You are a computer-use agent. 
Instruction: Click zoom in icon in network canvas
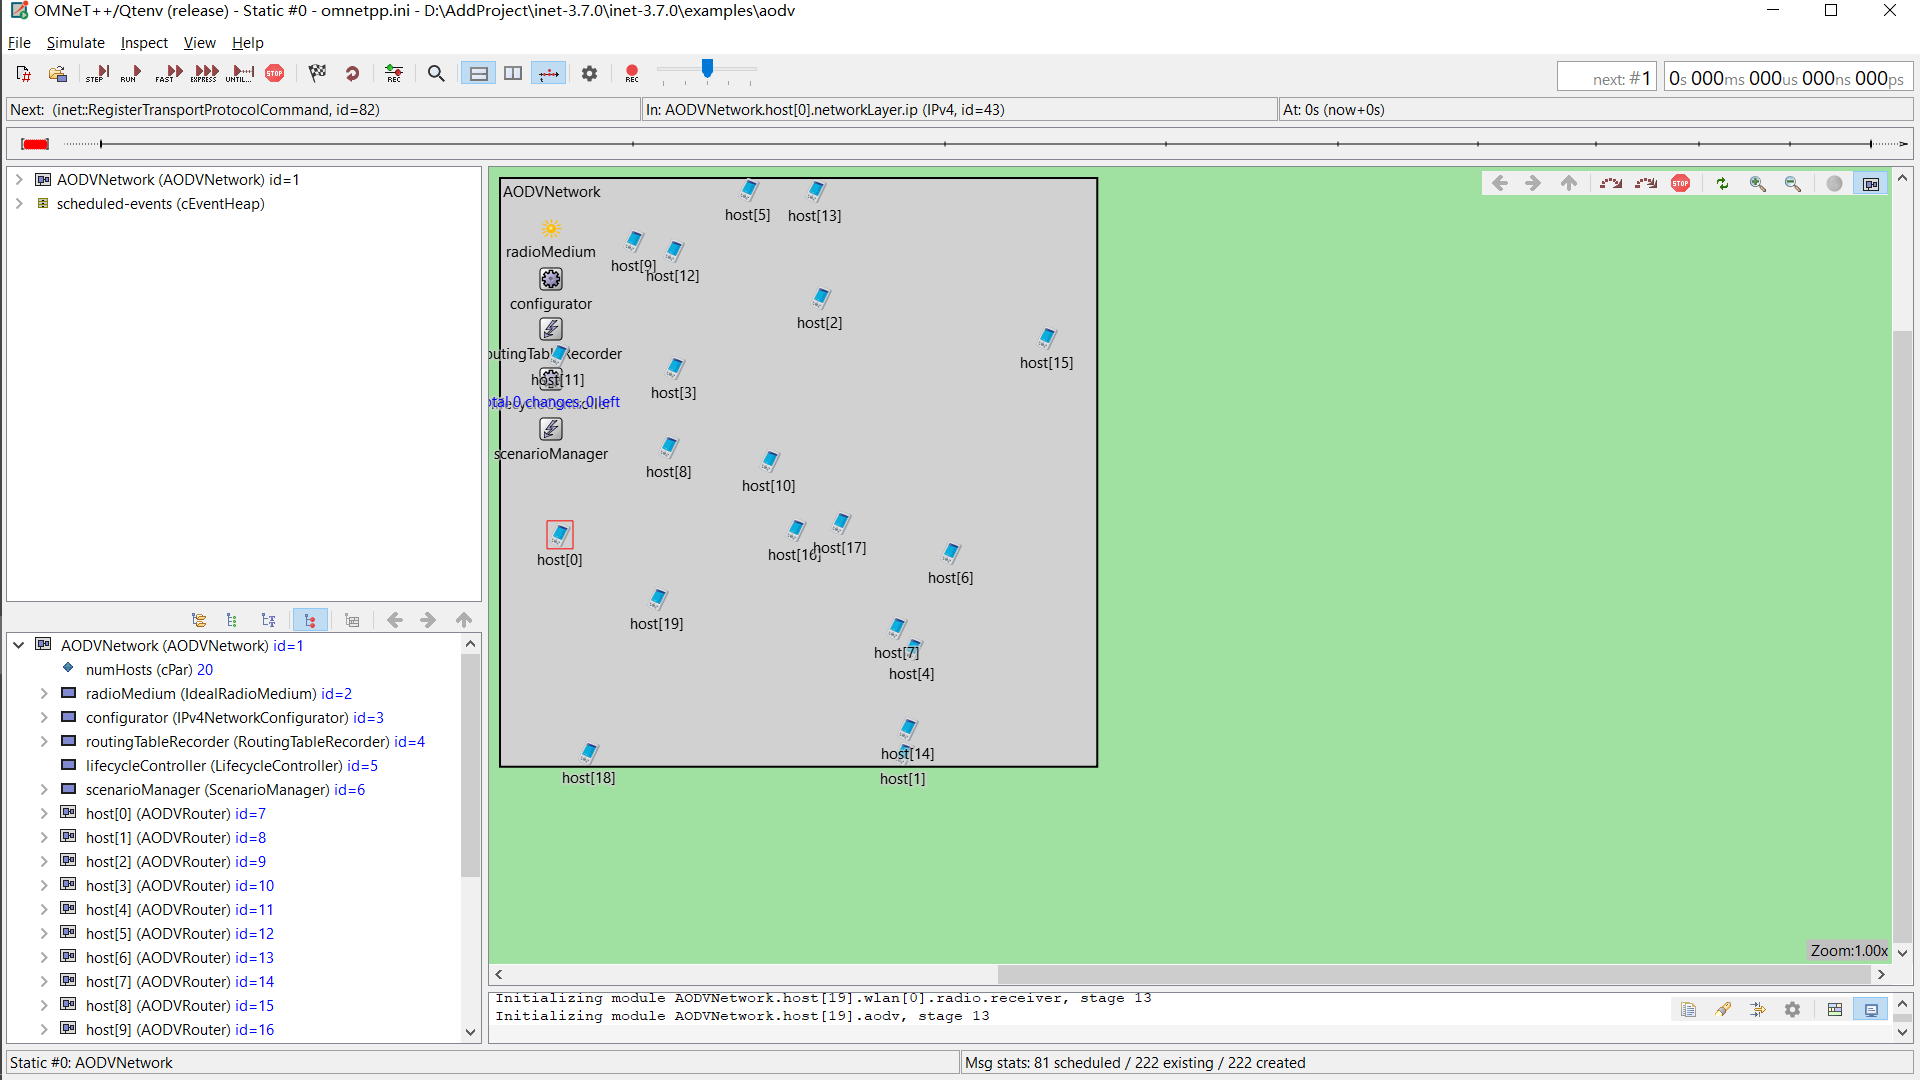1757,183
